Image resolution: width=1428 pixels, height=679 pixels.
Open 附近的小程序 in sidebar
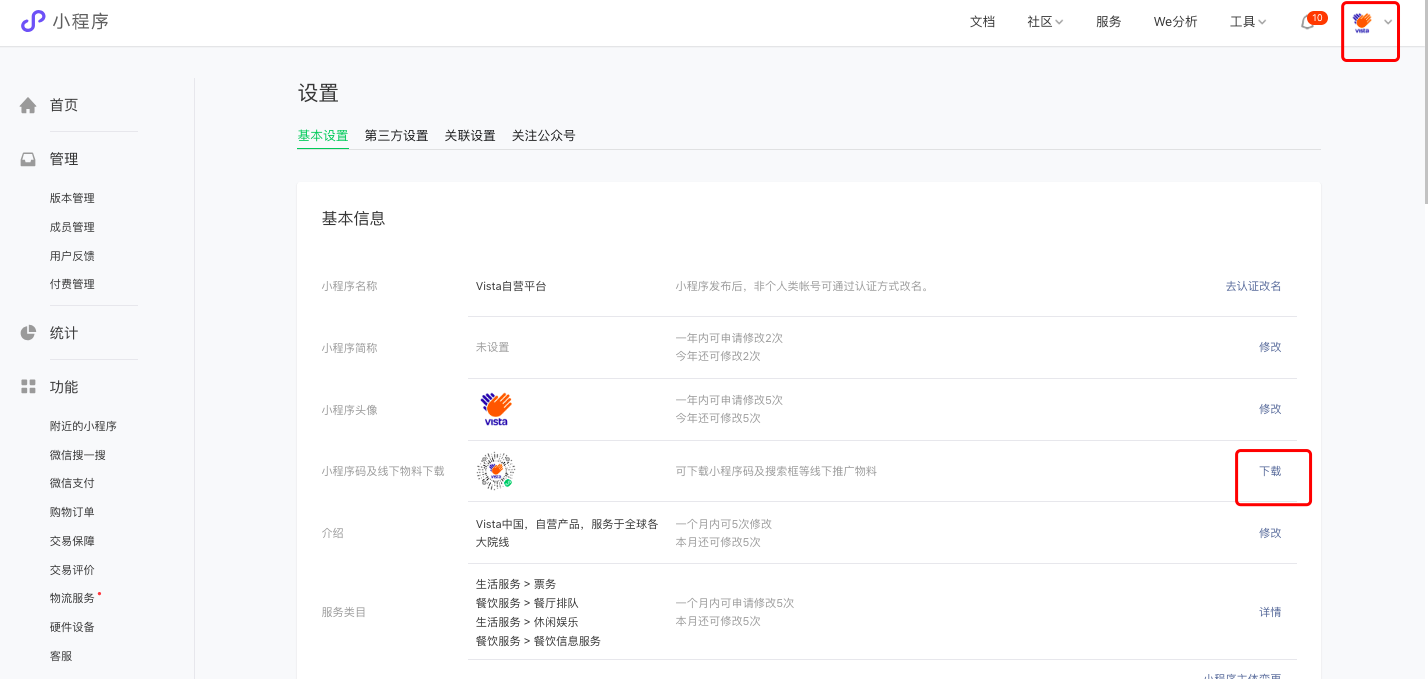click(x=83, y=426)
